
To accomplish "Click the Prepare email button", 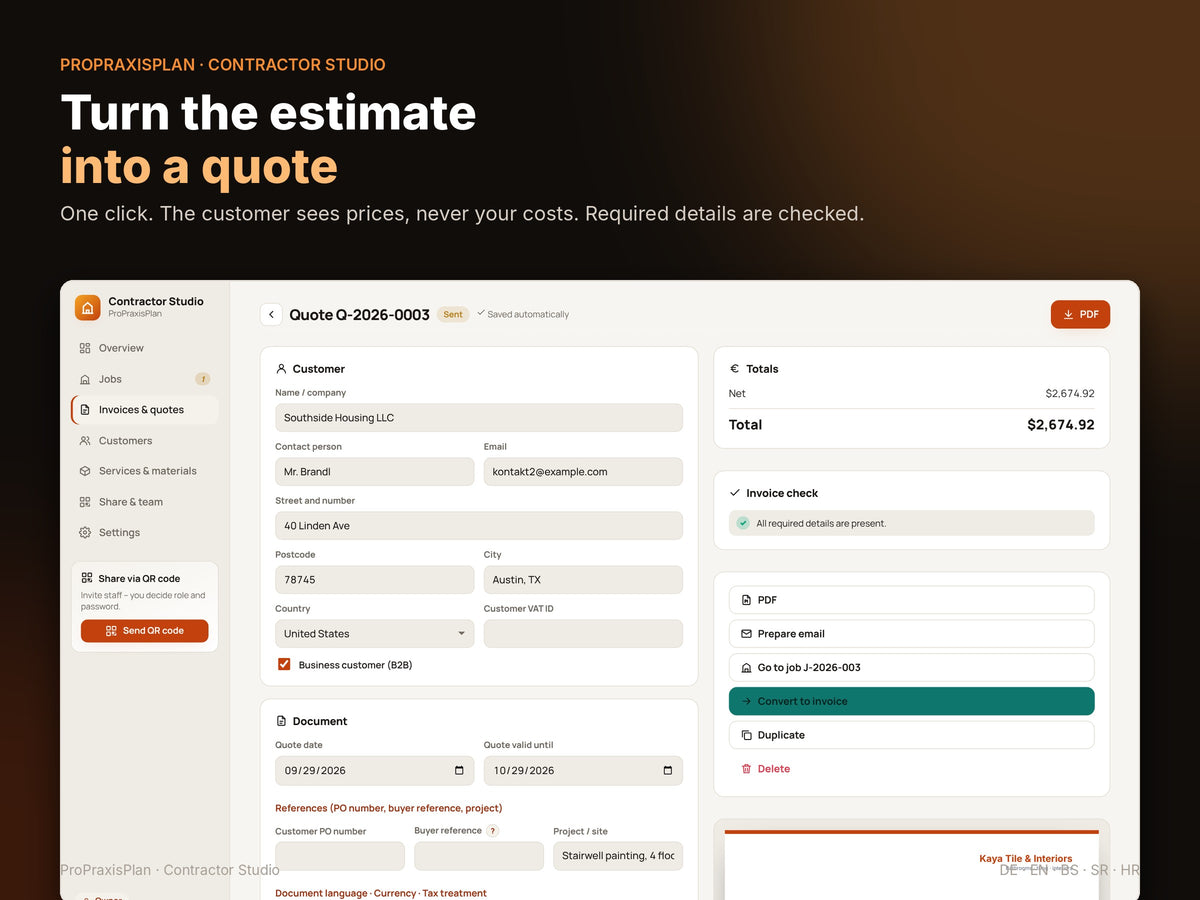I will point(911,634).
